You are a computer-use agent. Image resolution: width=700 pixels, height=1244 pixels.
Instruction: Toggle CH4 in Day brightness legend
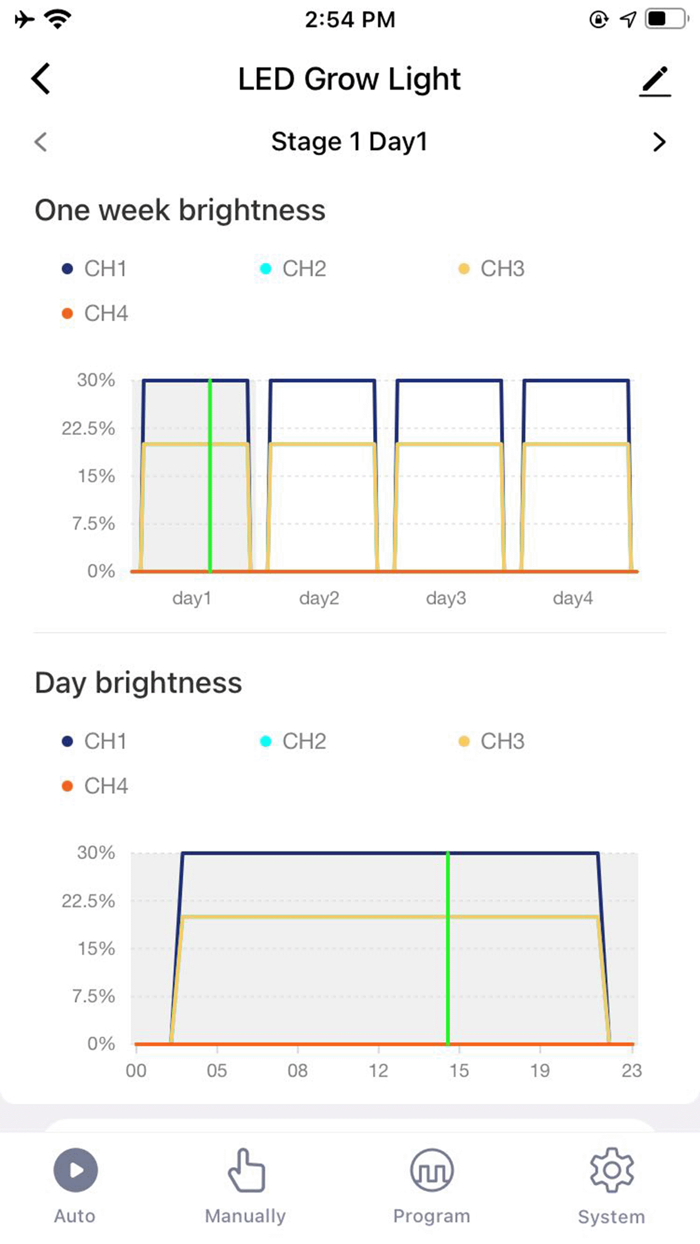click(95, 786)
